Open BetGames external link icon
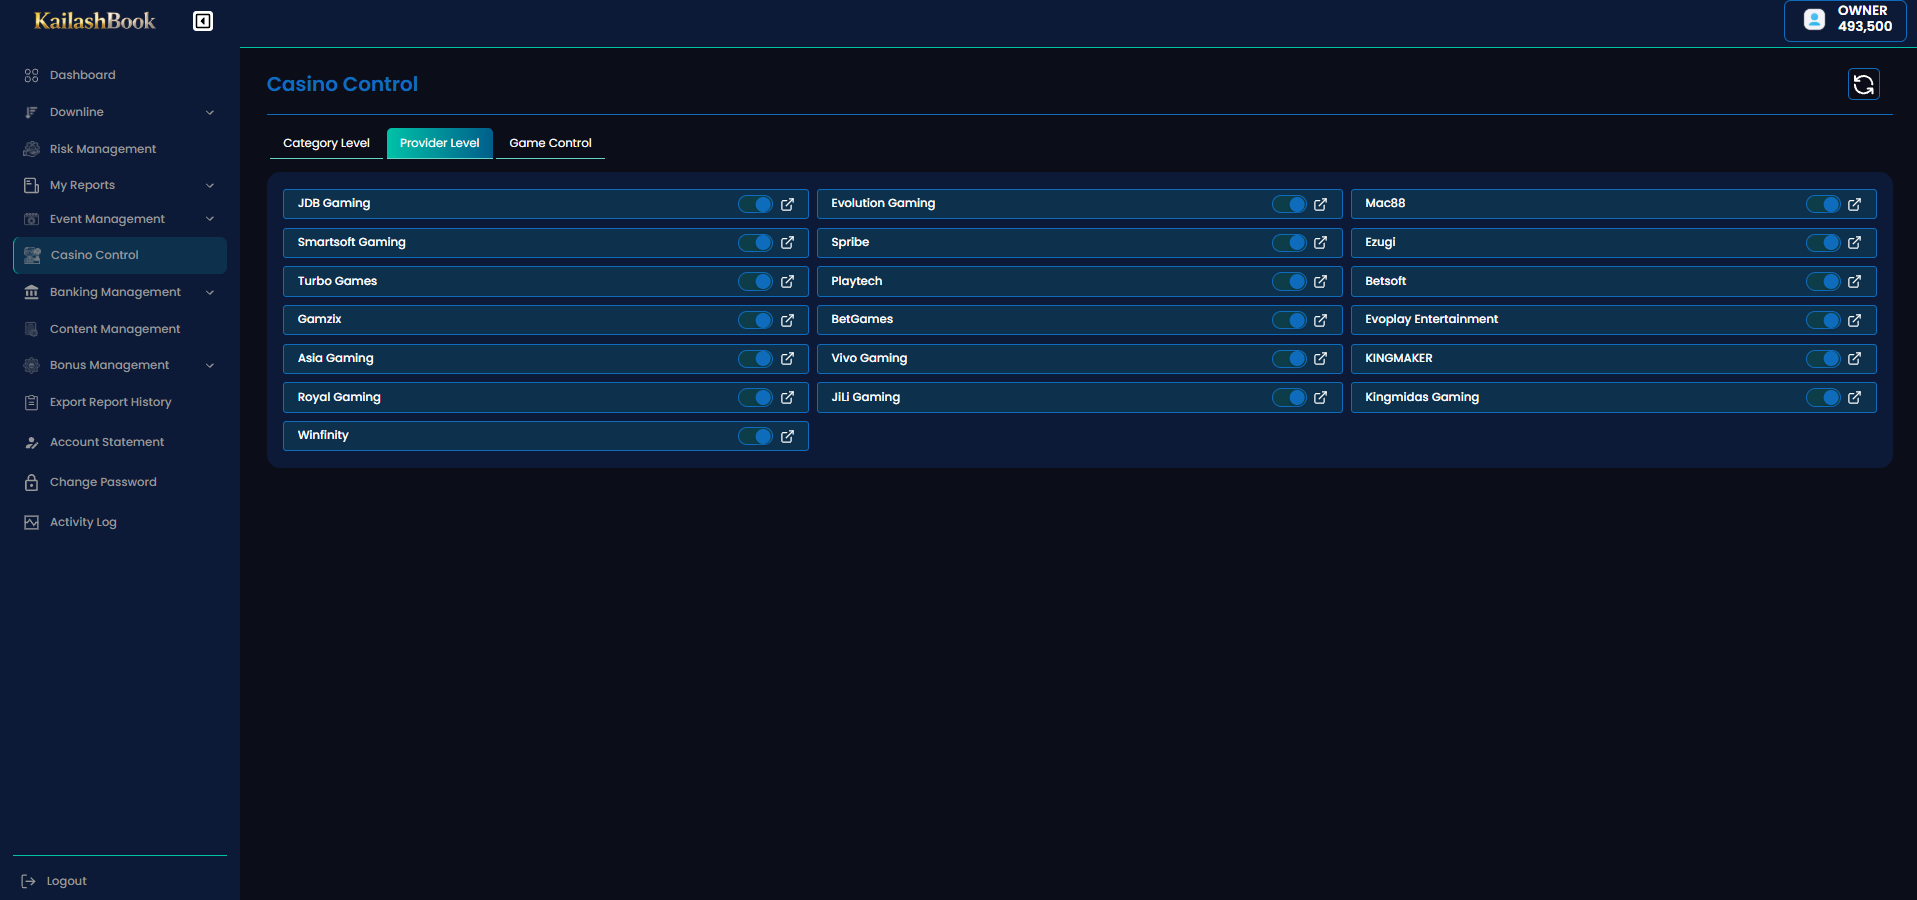 pyautogui.click(x=1320, y=320)
